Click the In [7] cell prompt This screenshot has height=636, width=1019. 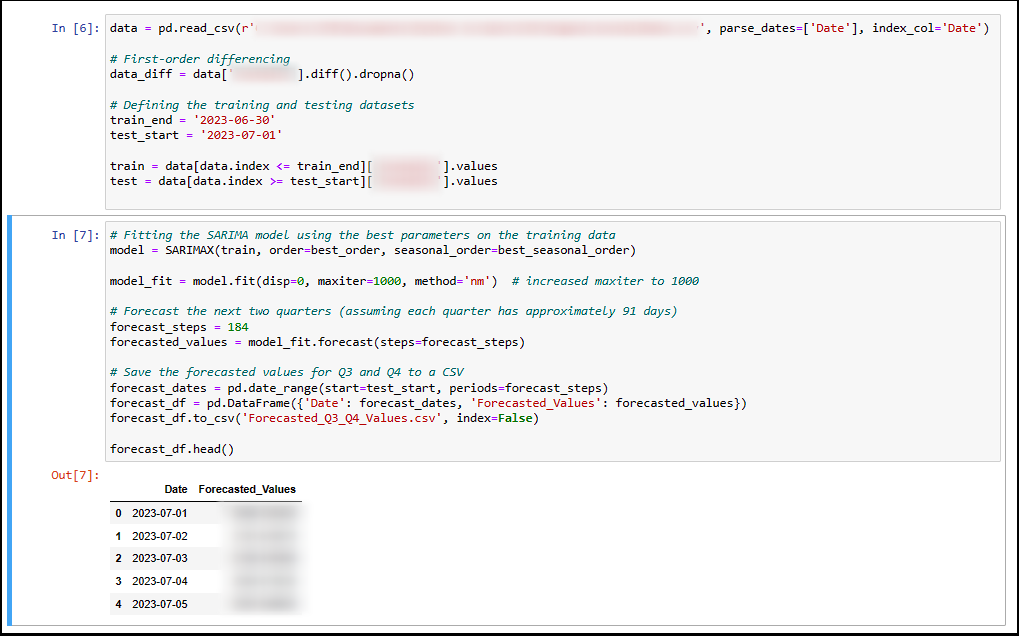[x=75, y=235]
